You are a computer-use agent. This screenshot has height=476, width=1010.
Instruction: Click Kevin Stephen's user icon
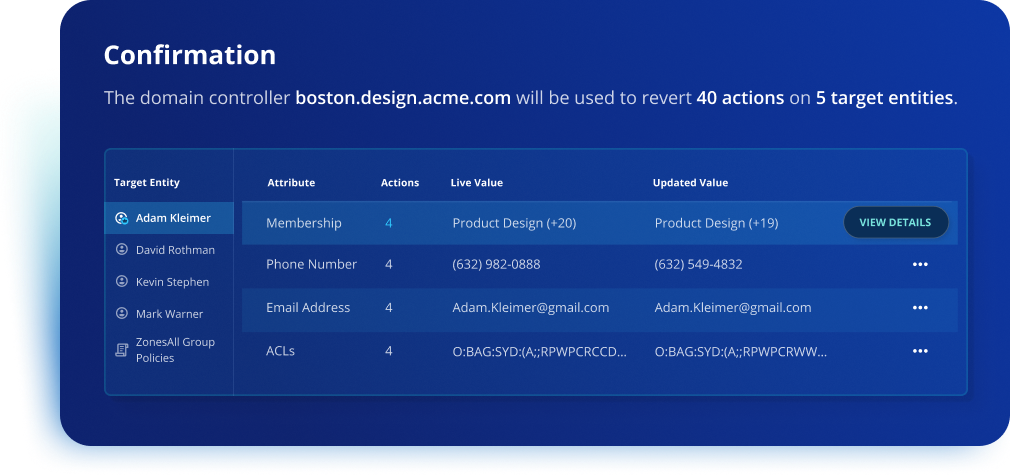click(x=122, y=282)
